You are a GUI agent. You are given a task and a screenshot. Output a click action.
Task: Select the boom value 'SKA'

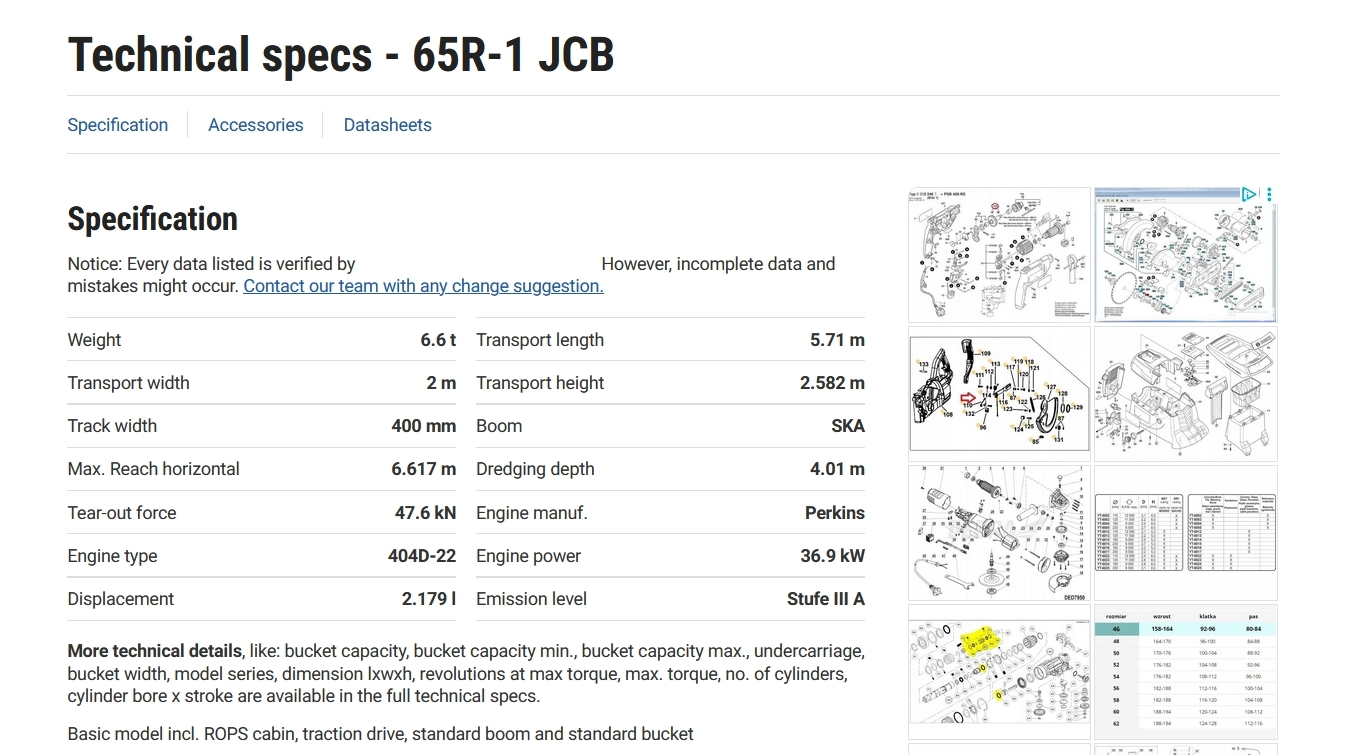848,426
